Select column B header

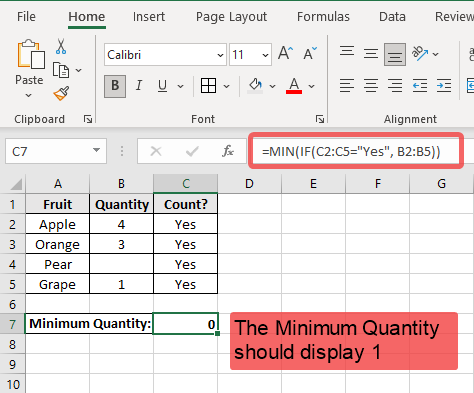click(121, 184)
